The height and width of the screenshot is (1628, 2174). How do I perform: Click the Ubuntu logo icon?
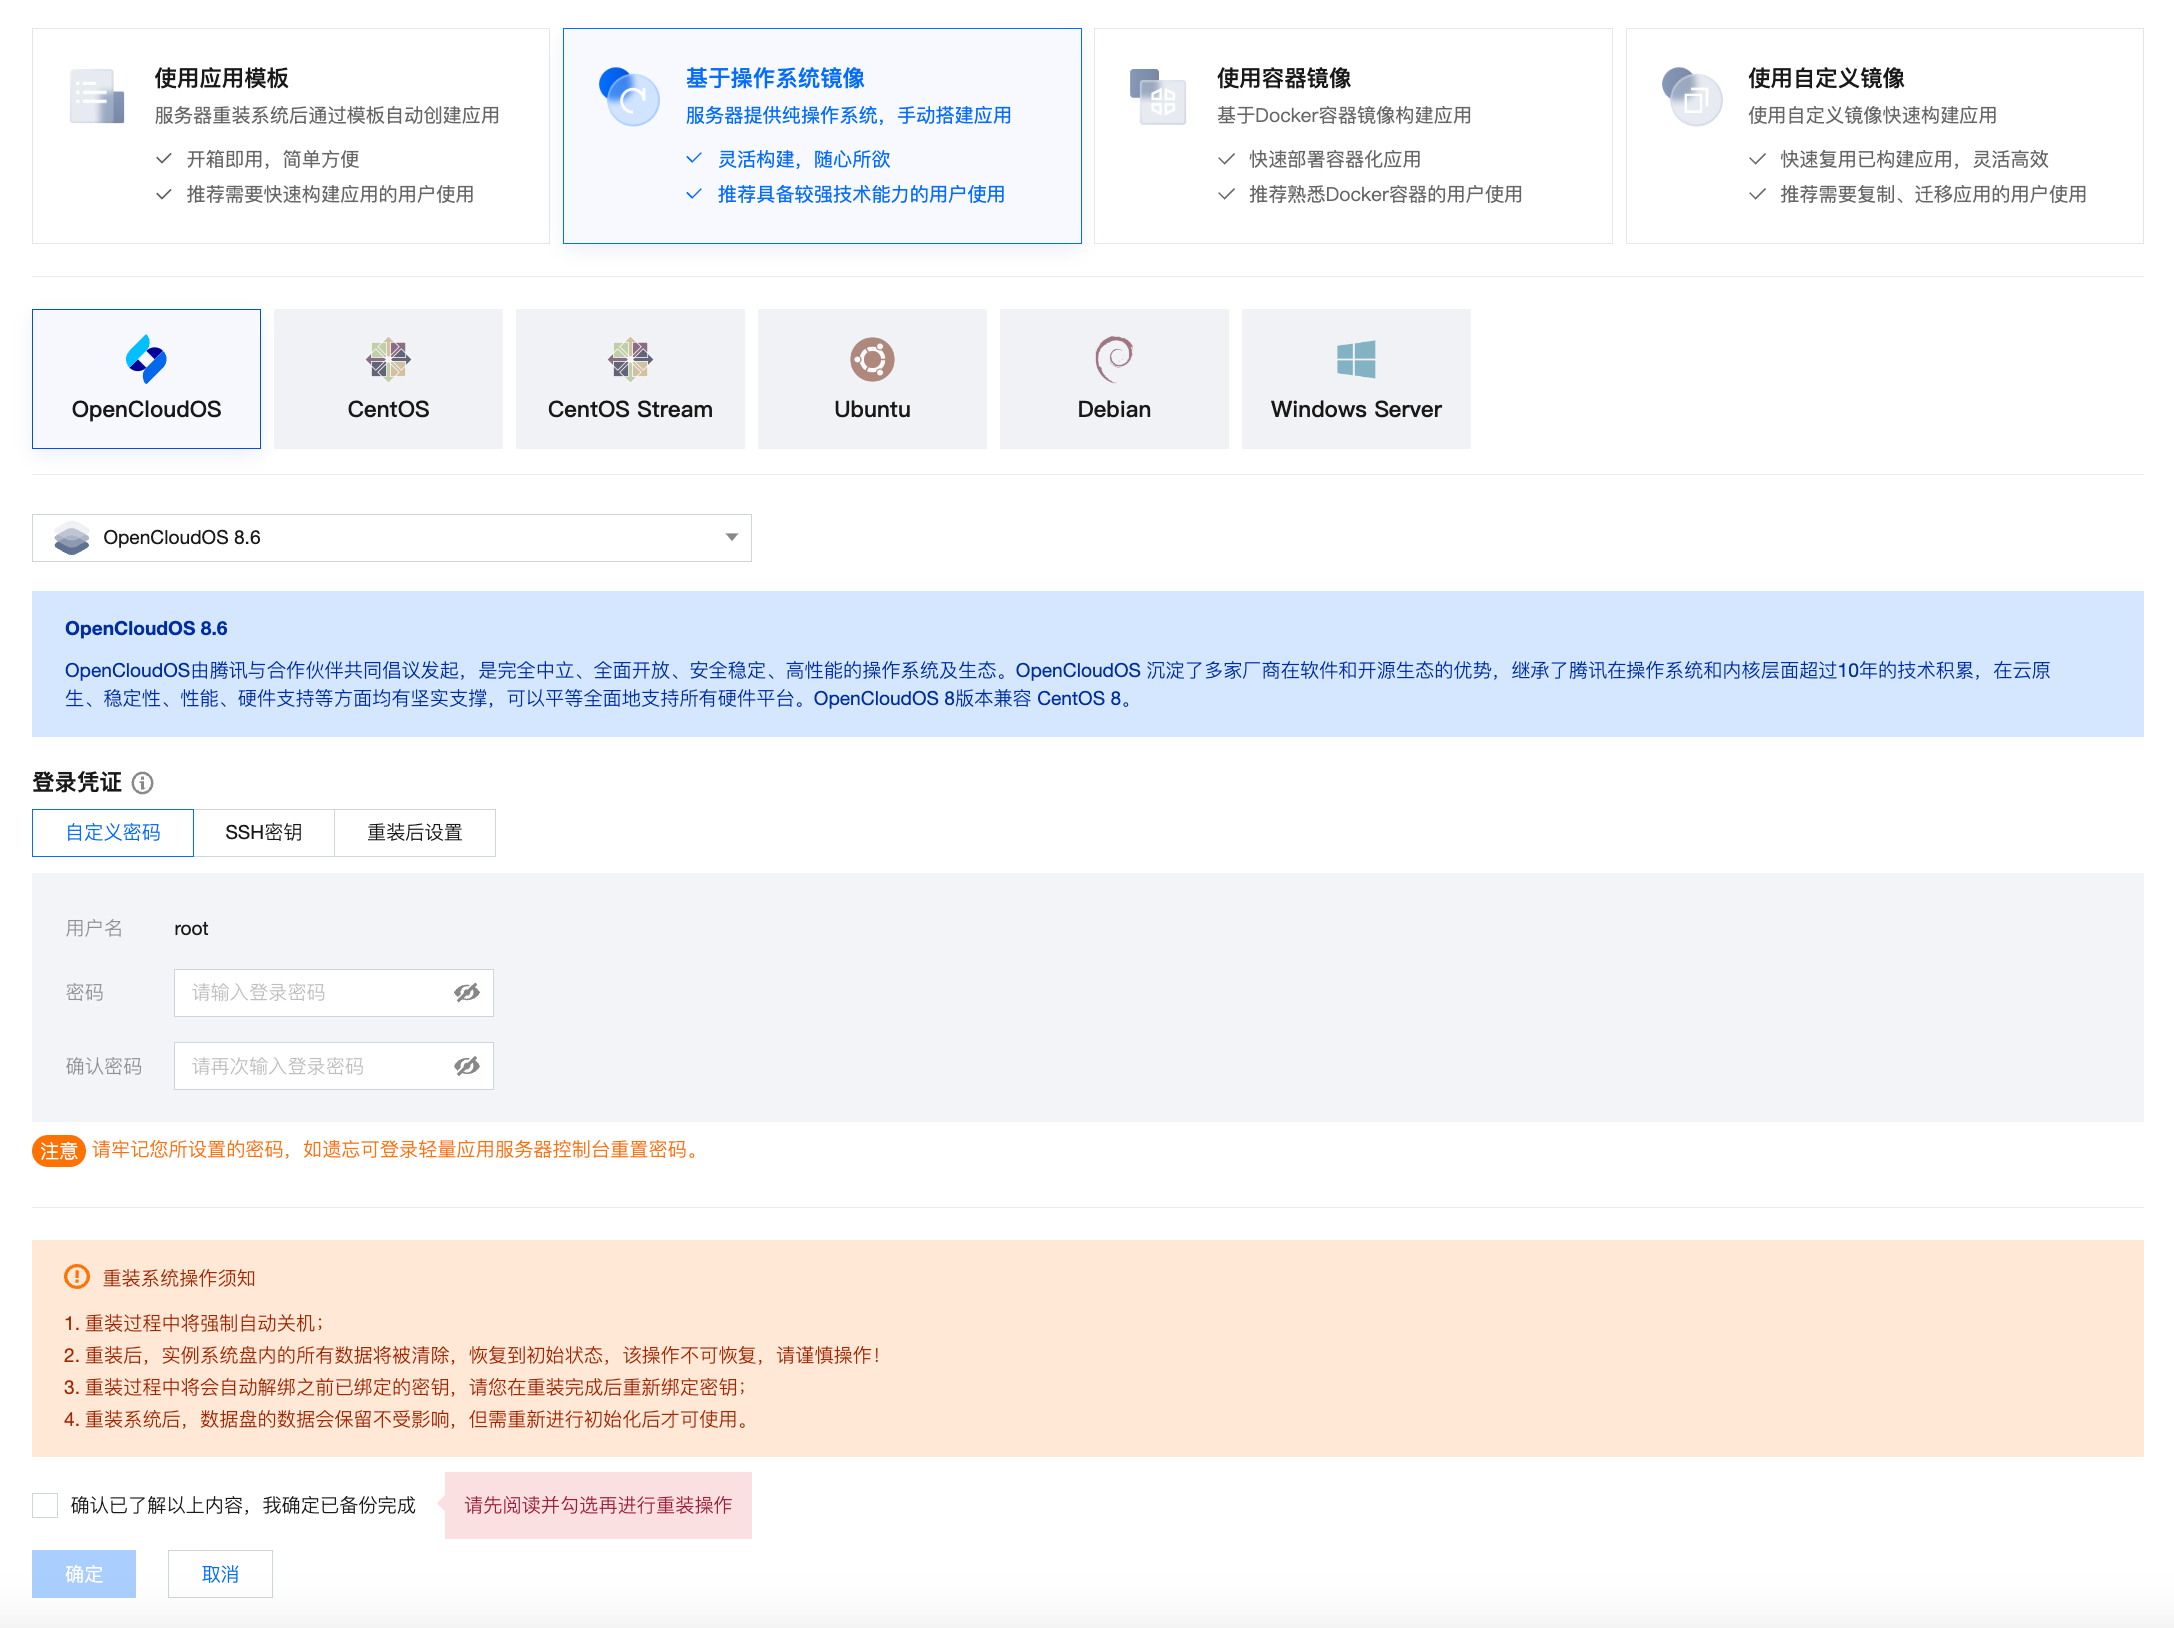pyautogui.click(x=872, y=359)
